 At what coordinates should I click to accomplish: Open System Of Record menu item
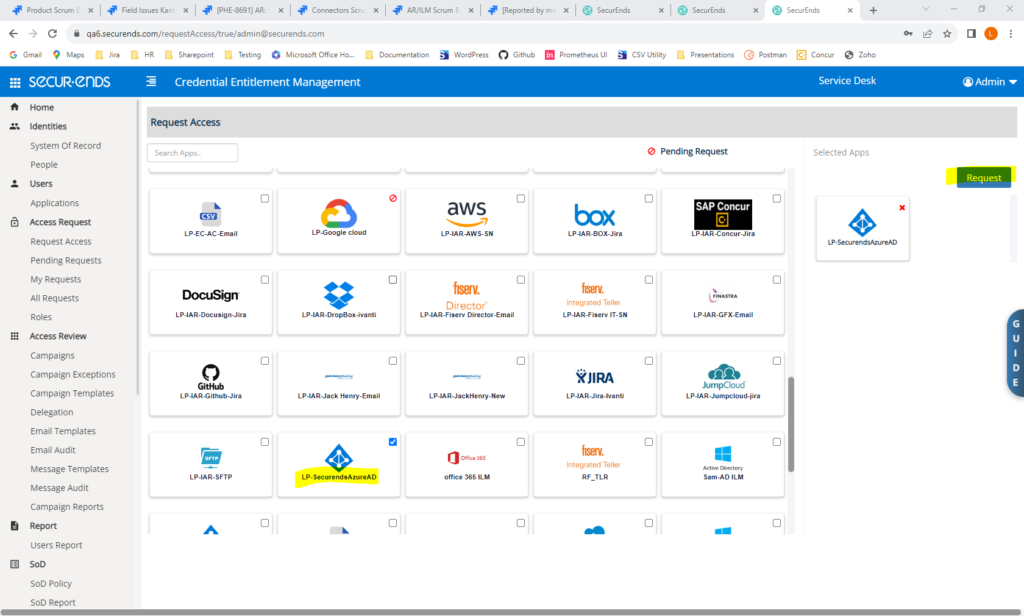click(65, 146)
